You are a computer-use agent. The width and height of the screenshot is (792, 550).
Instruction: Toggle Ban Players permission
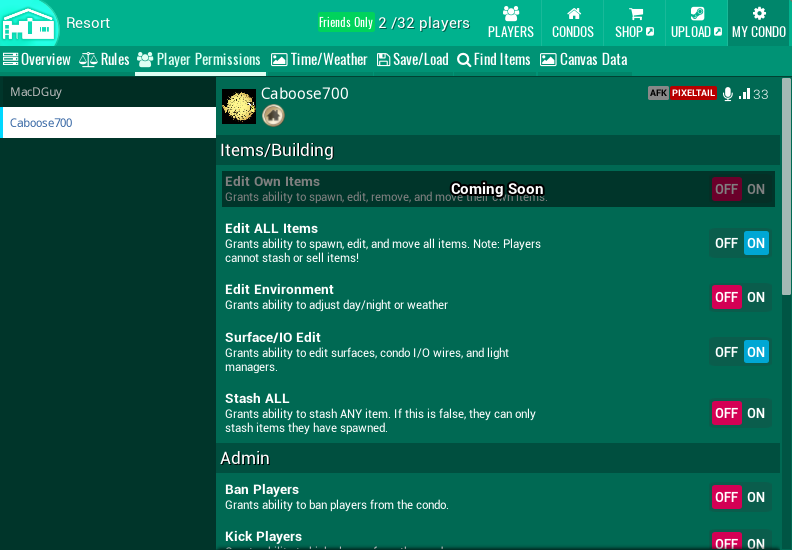pos(741,497)
